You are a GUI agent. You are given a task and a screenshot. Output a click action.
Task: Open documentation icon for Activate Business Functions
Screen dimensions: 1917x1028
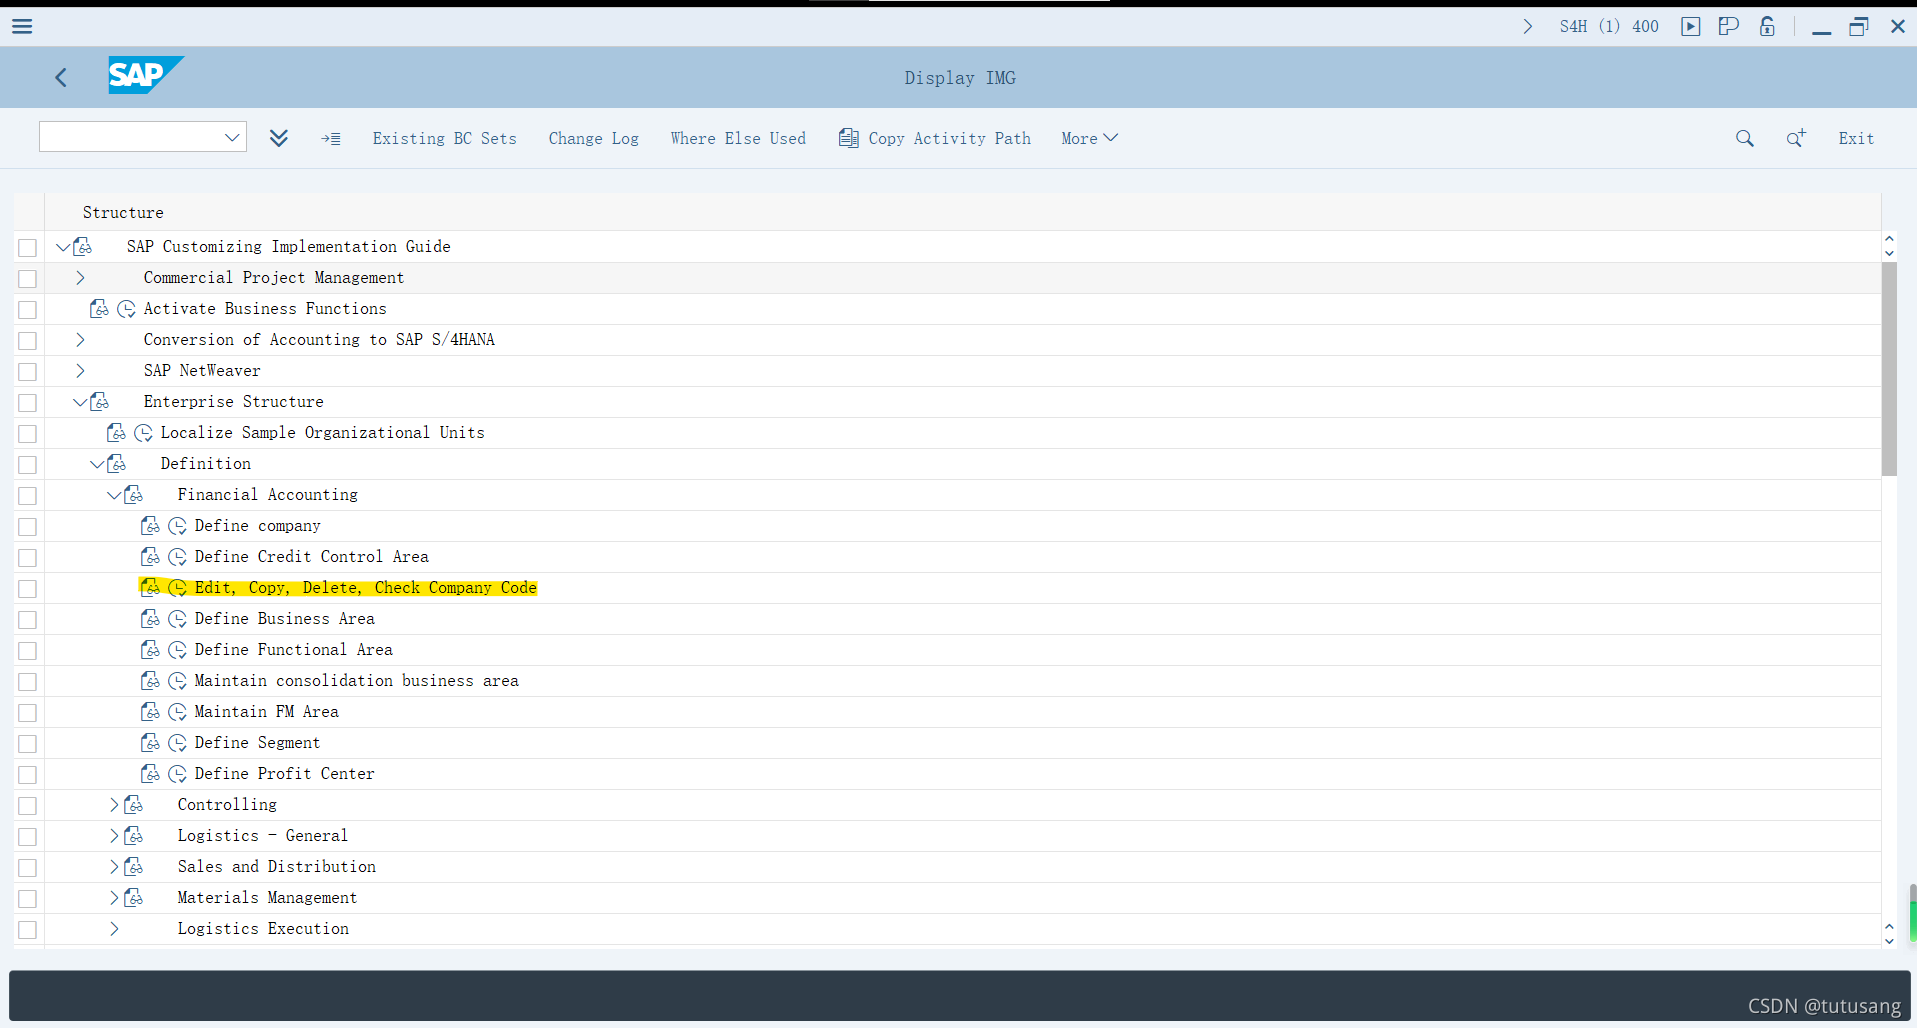[99, 309]
